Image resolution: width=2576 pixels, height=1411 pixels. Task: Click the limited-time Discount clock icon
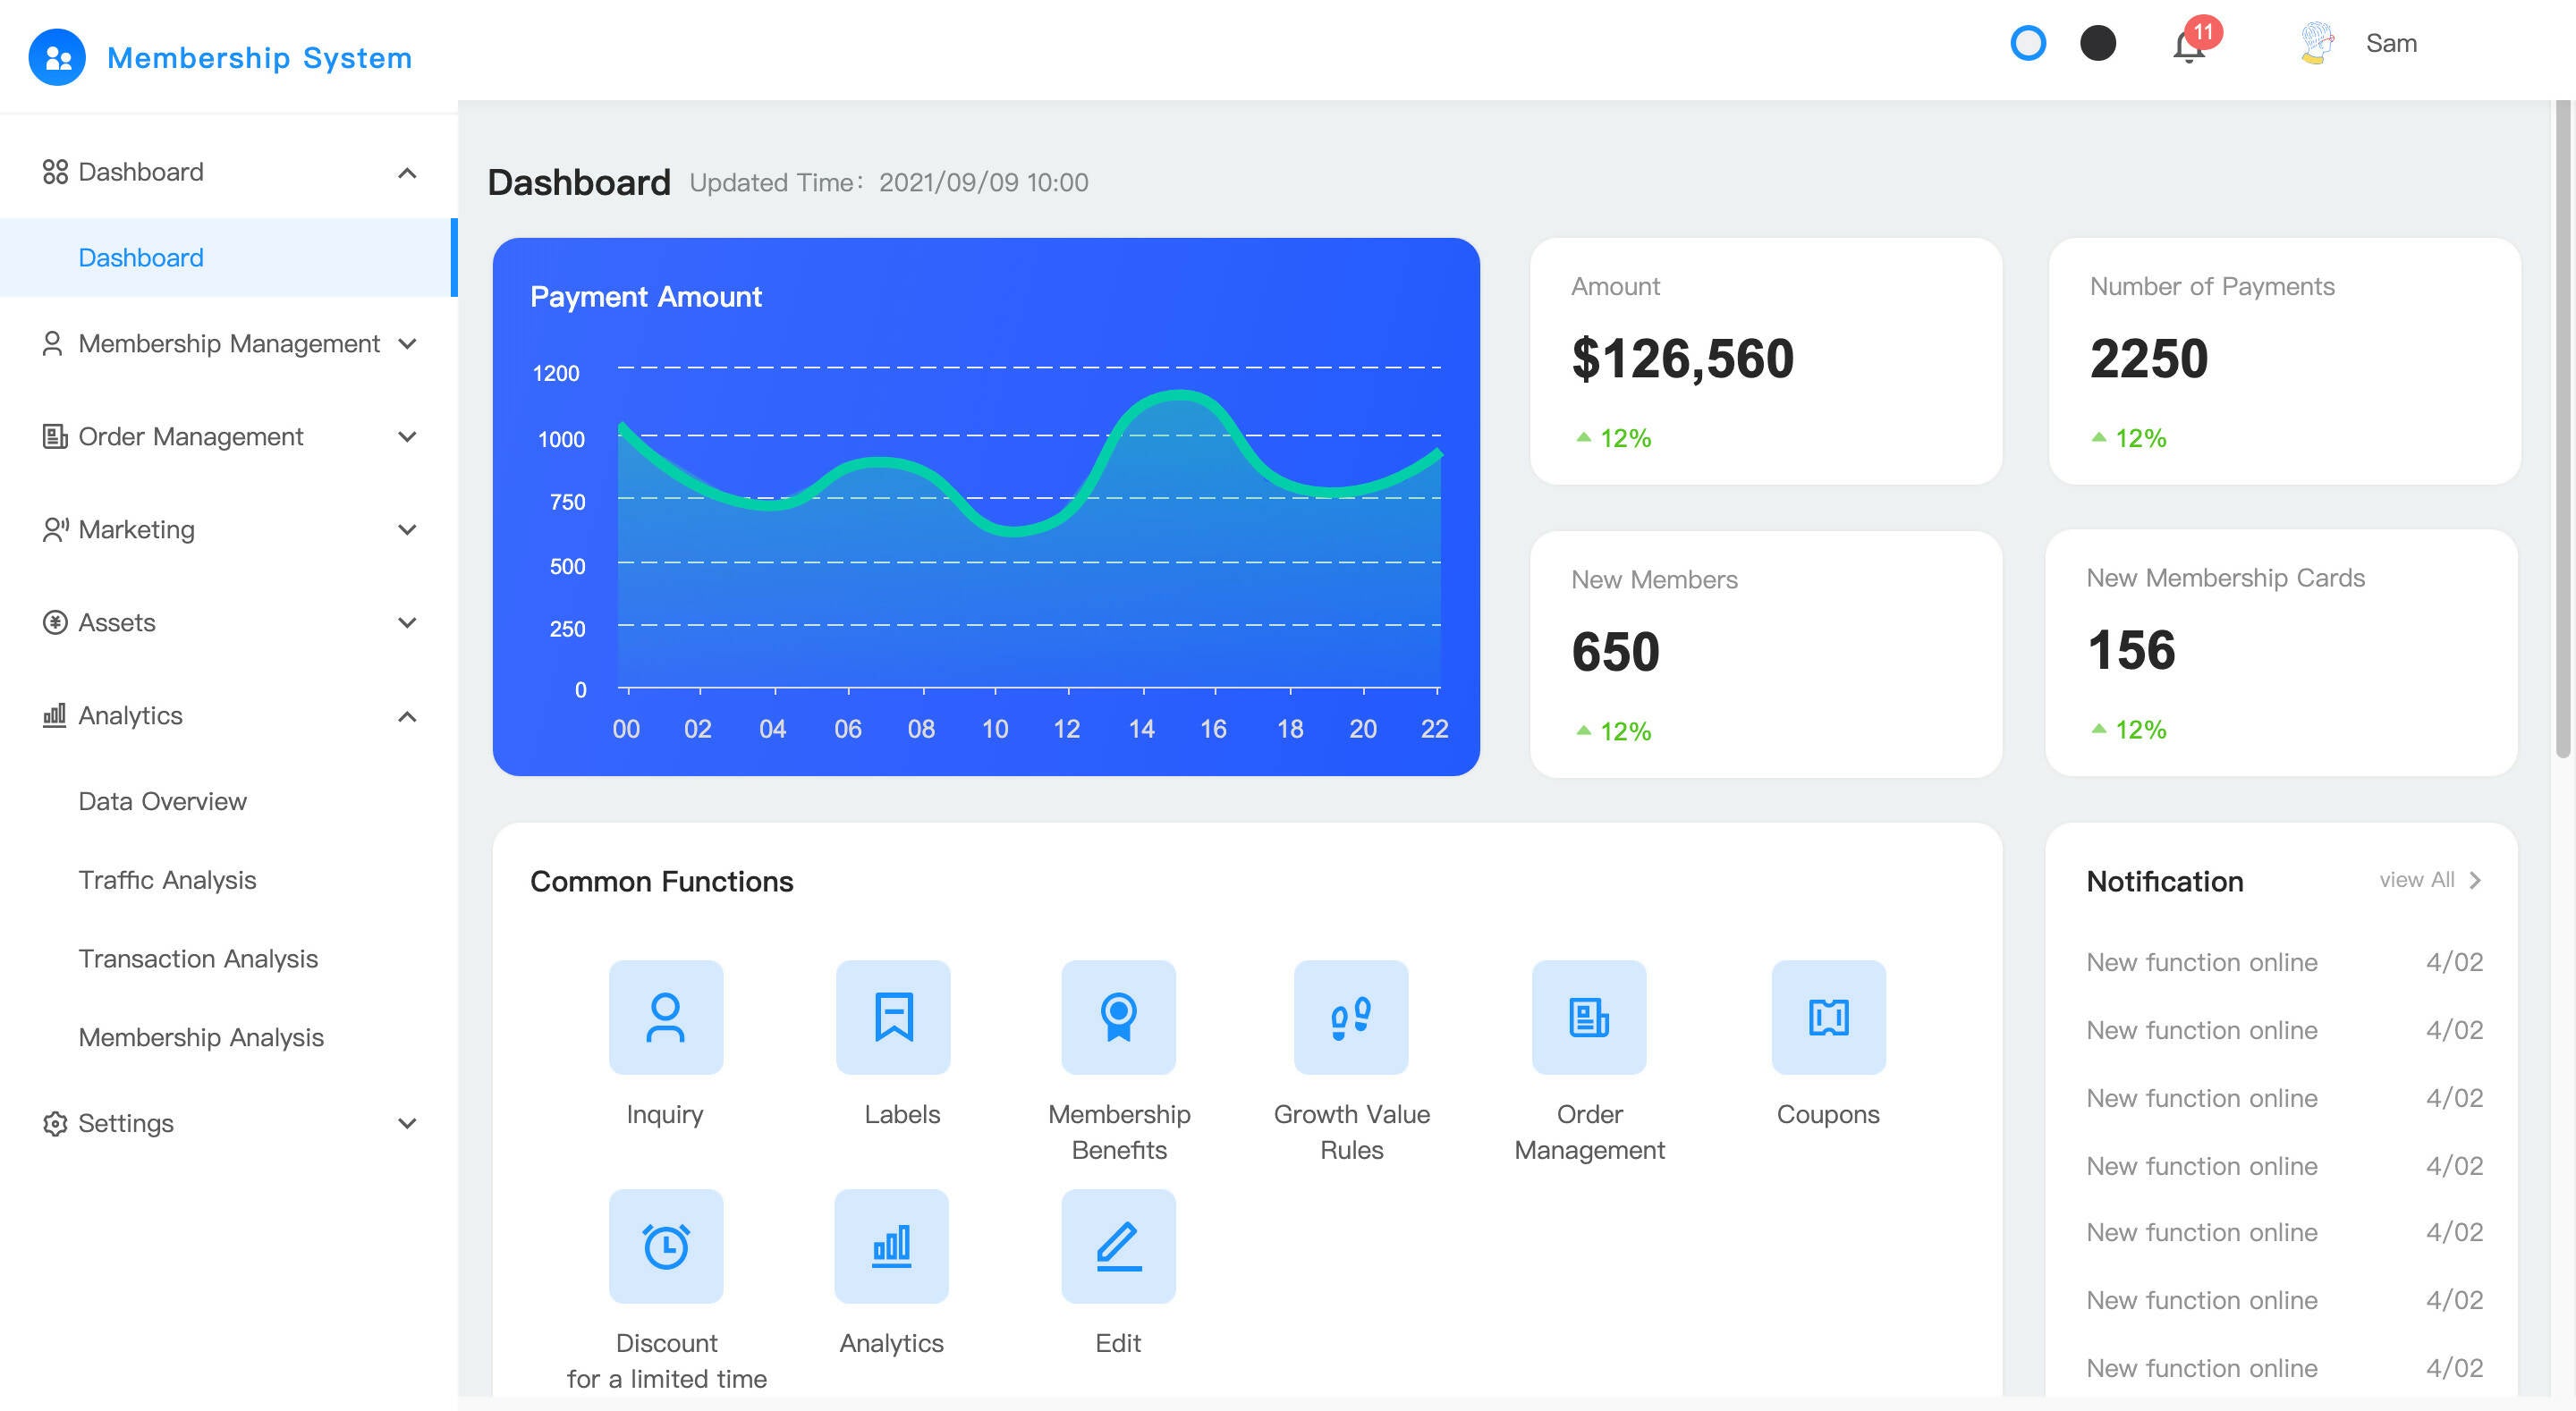pyautogui.click(x=665, y=1245)
